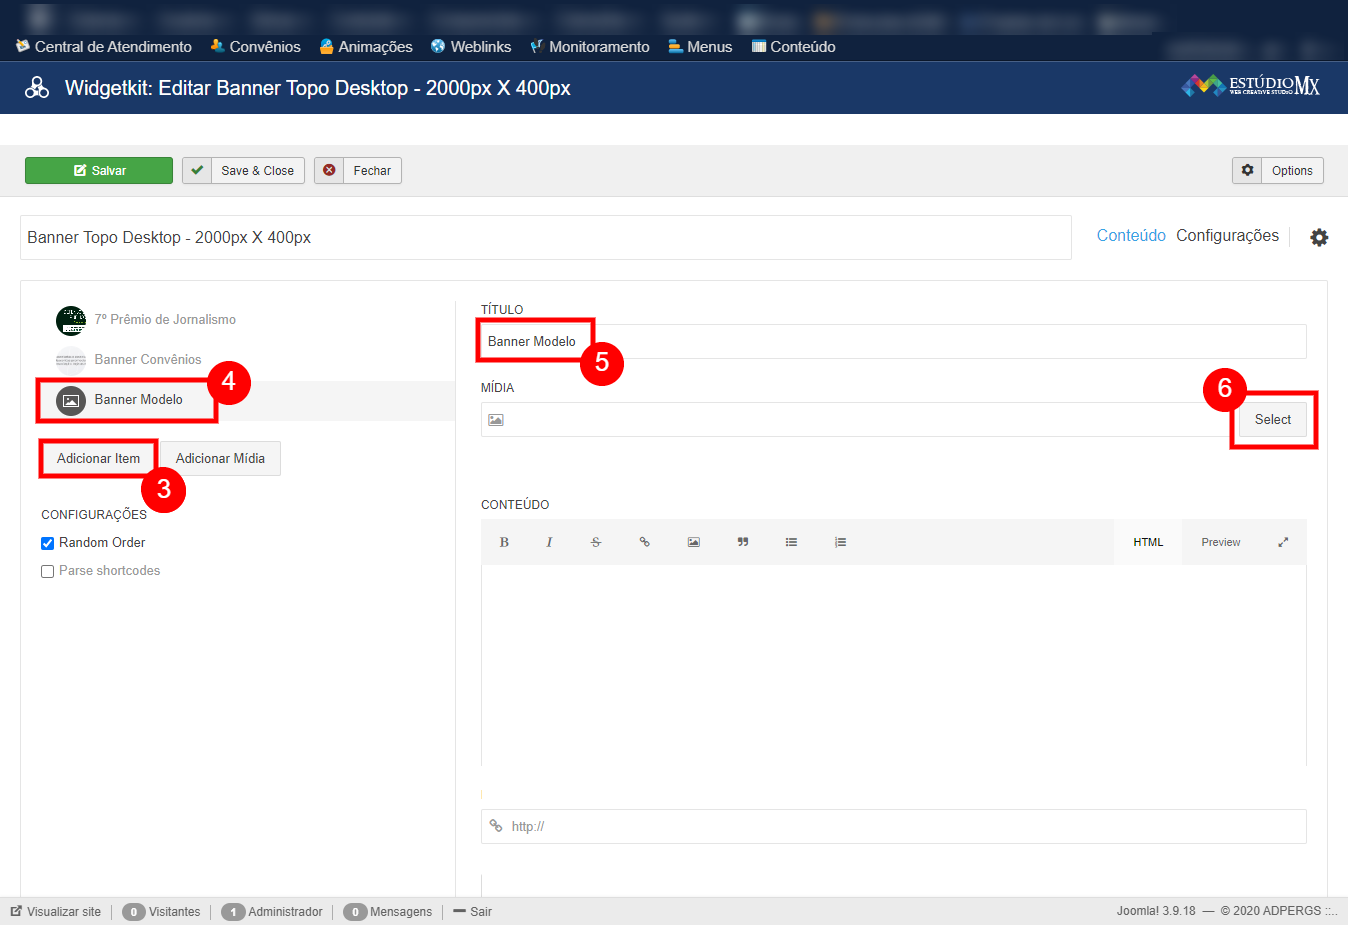Toggle strikethrough in the editor toolbar

tap(596, 542)
